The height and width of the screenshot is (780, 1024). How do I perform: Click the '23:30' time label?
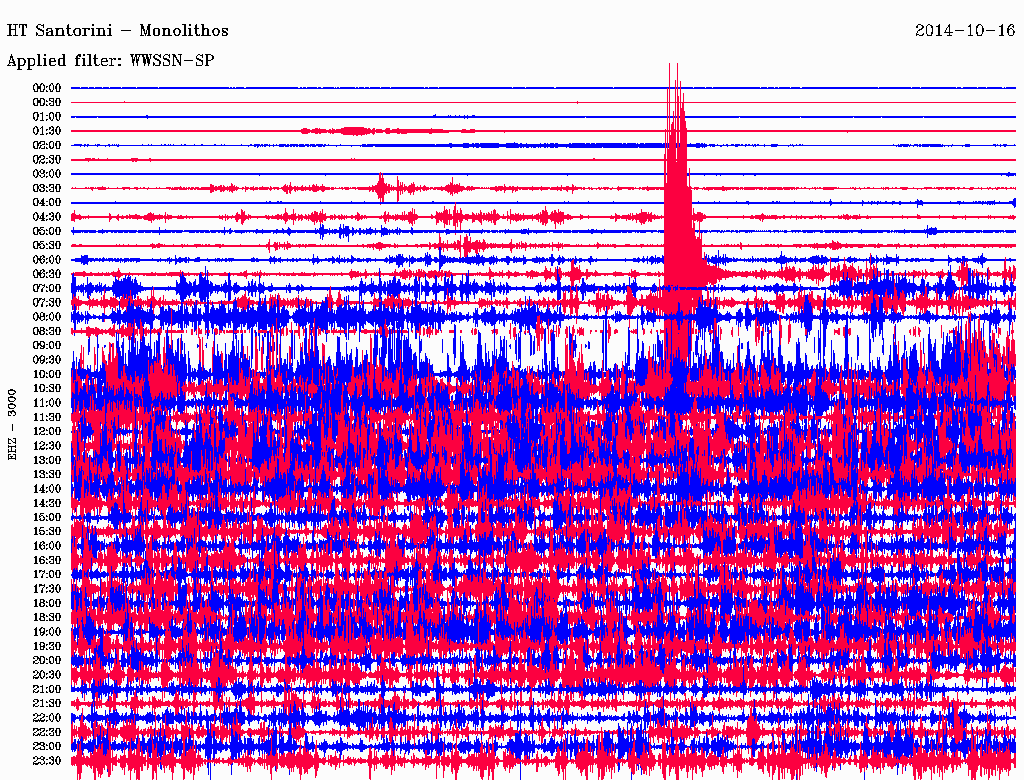47,761
